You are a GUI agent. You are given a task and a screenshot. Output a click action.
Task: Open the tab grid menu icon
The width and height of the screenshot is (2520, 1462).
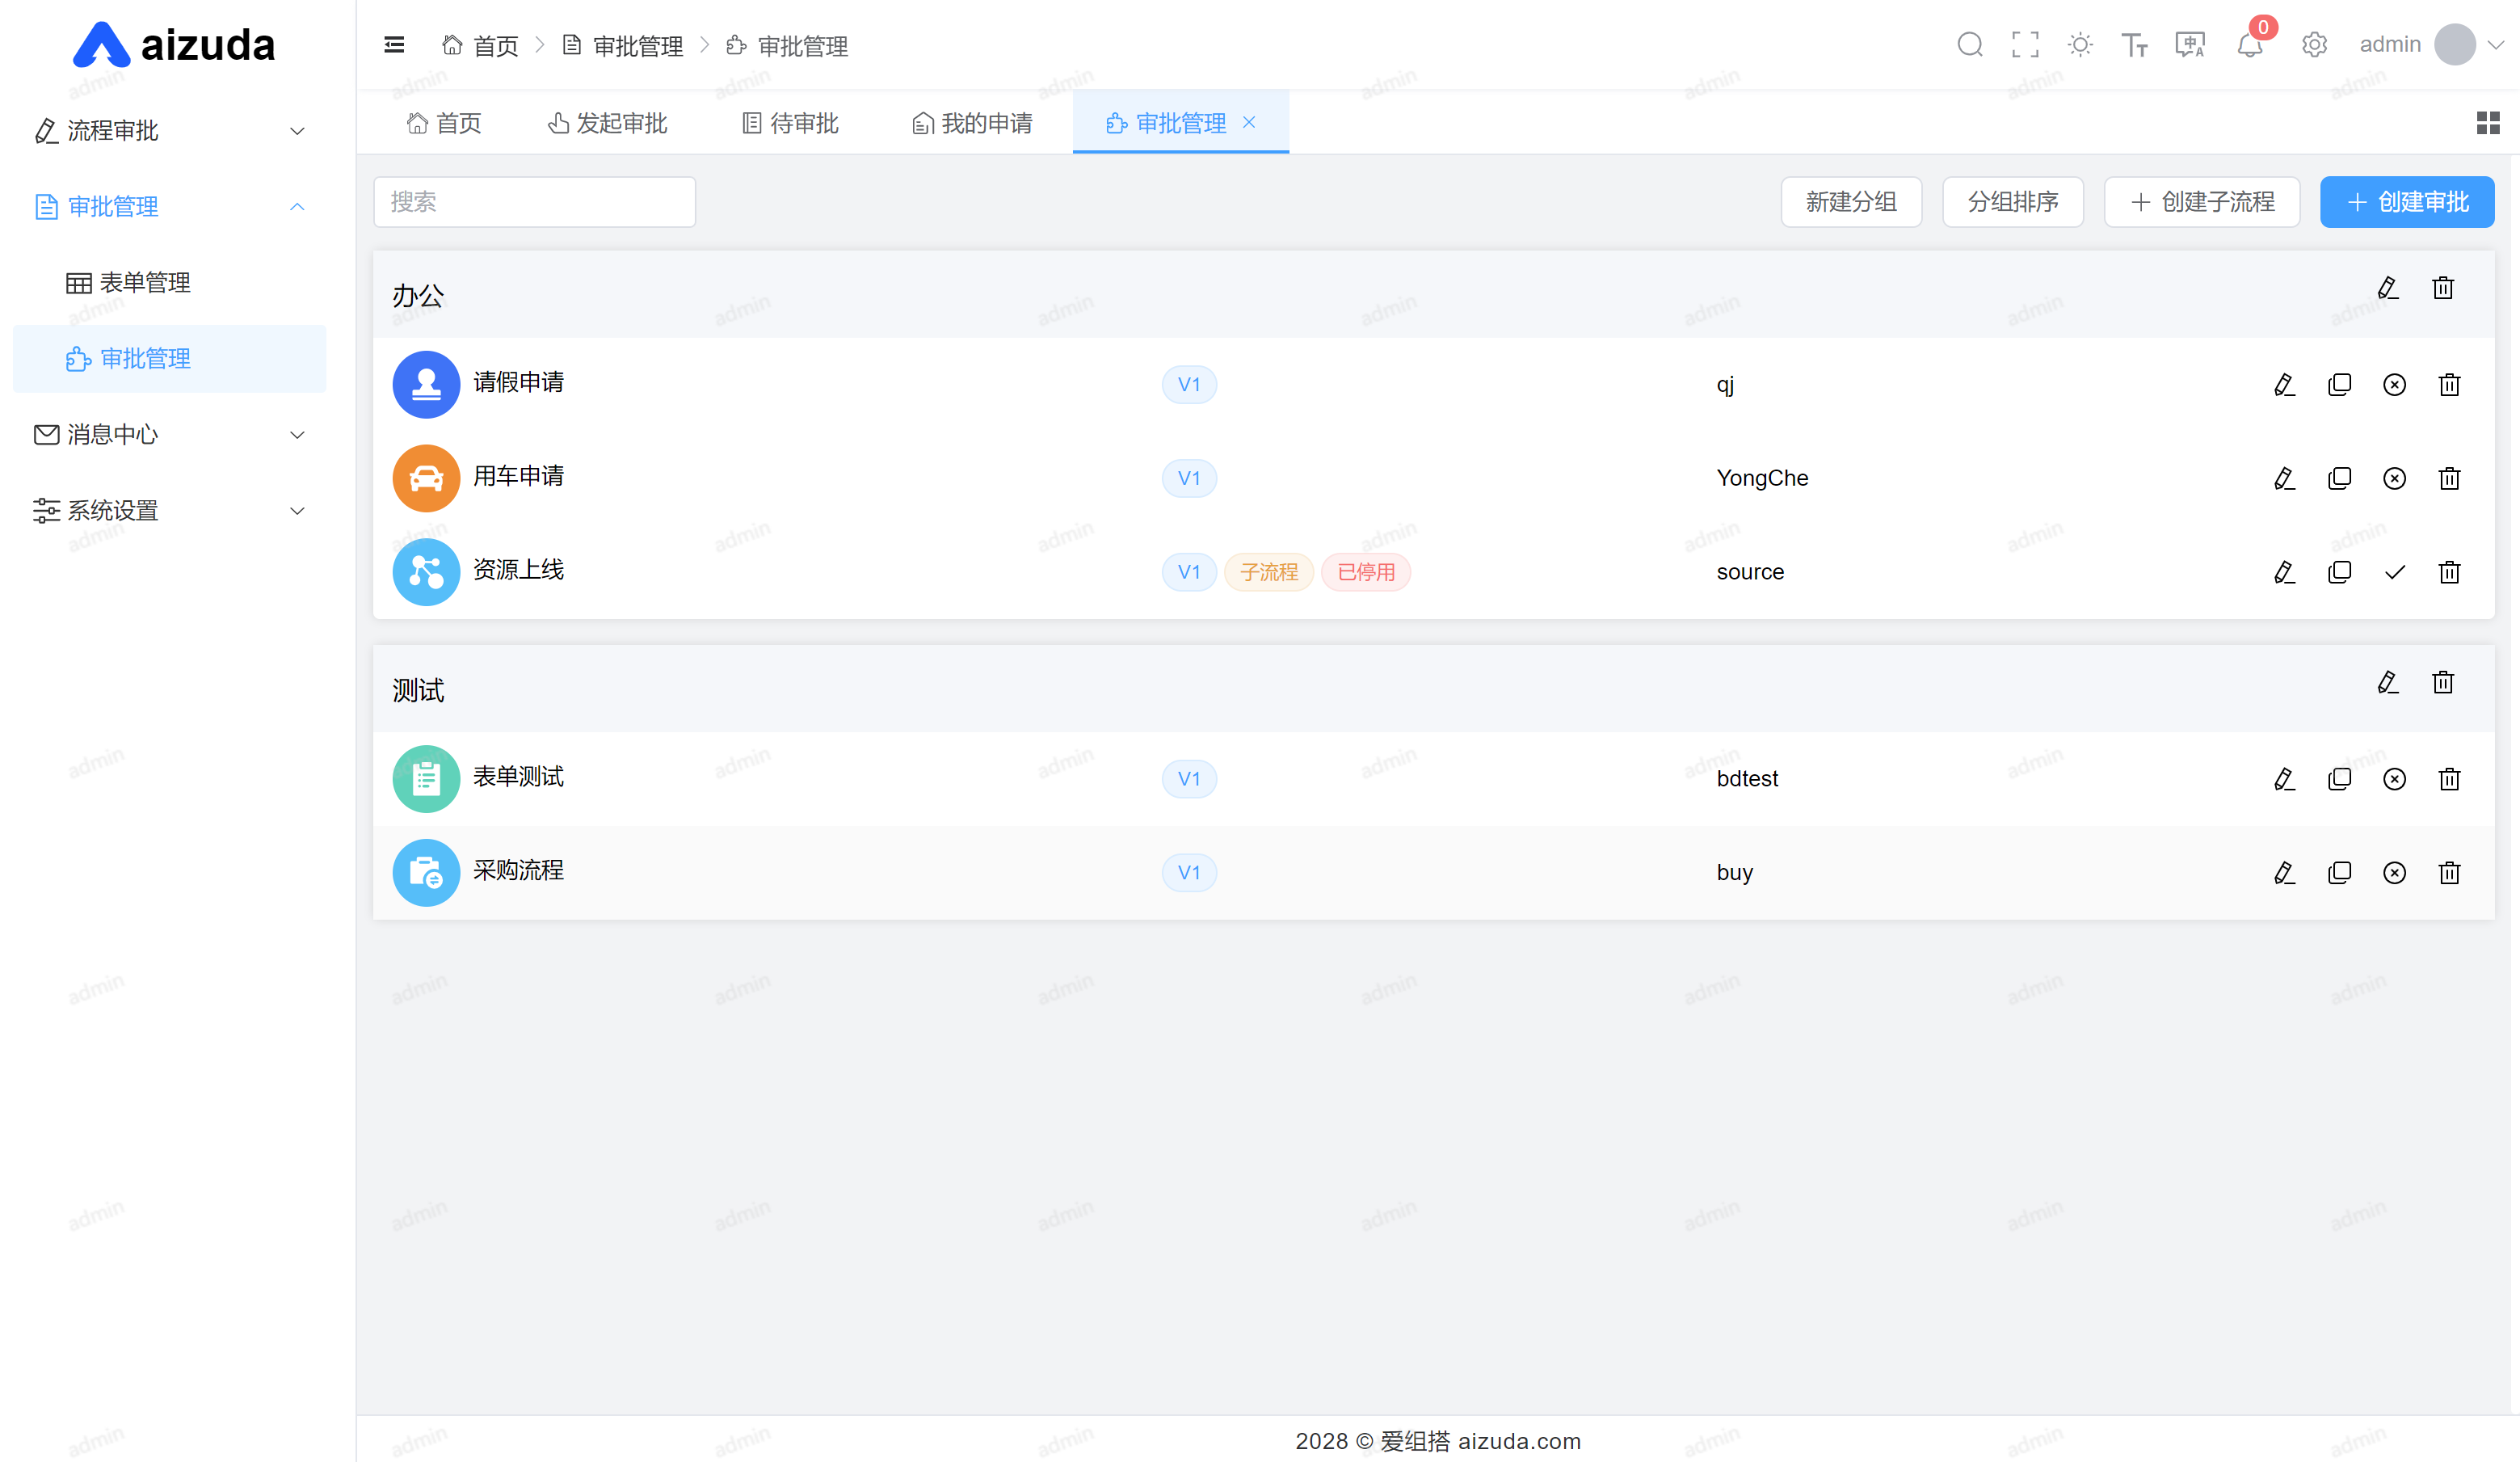pyautogui.click(x=2488, y=123)
